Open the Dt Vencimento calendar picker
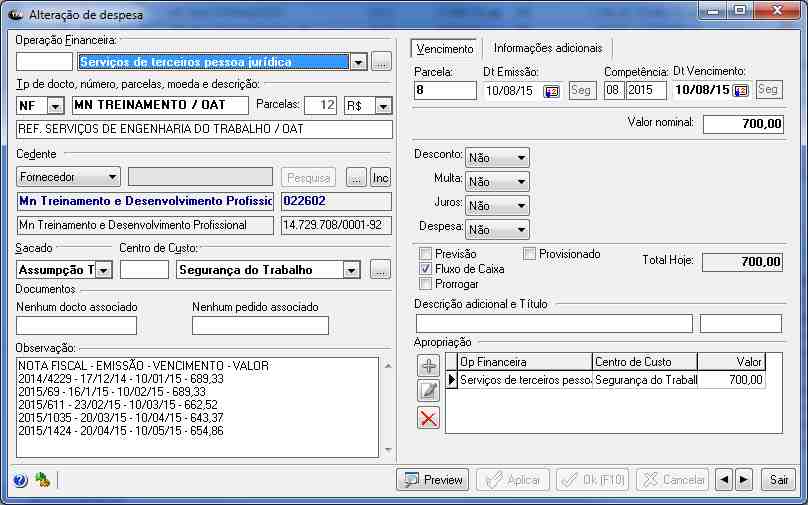 [741, 91]
